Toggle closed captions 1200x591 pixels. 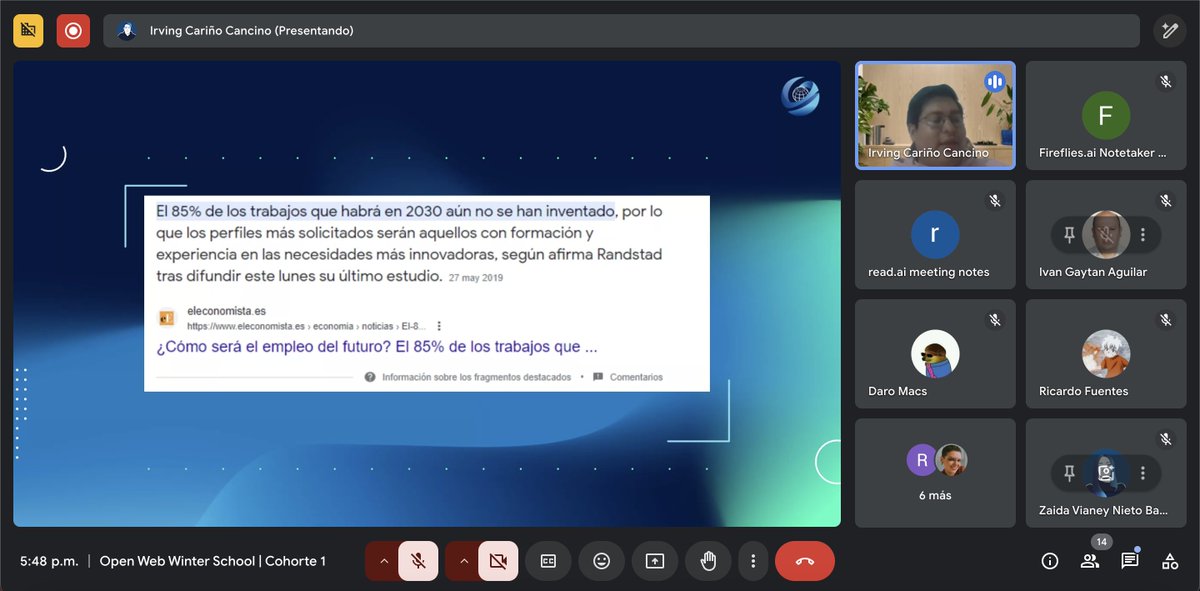tap(548, 561)
